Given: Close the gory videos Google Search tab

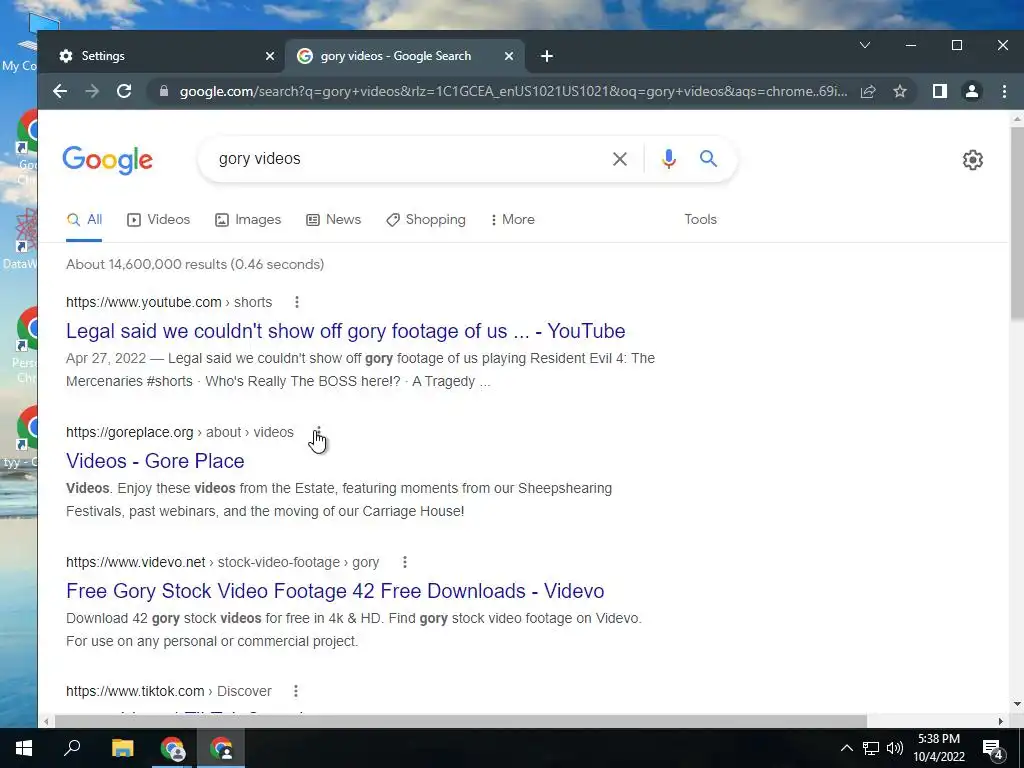Looking at the screenshot, I should 509,56.
